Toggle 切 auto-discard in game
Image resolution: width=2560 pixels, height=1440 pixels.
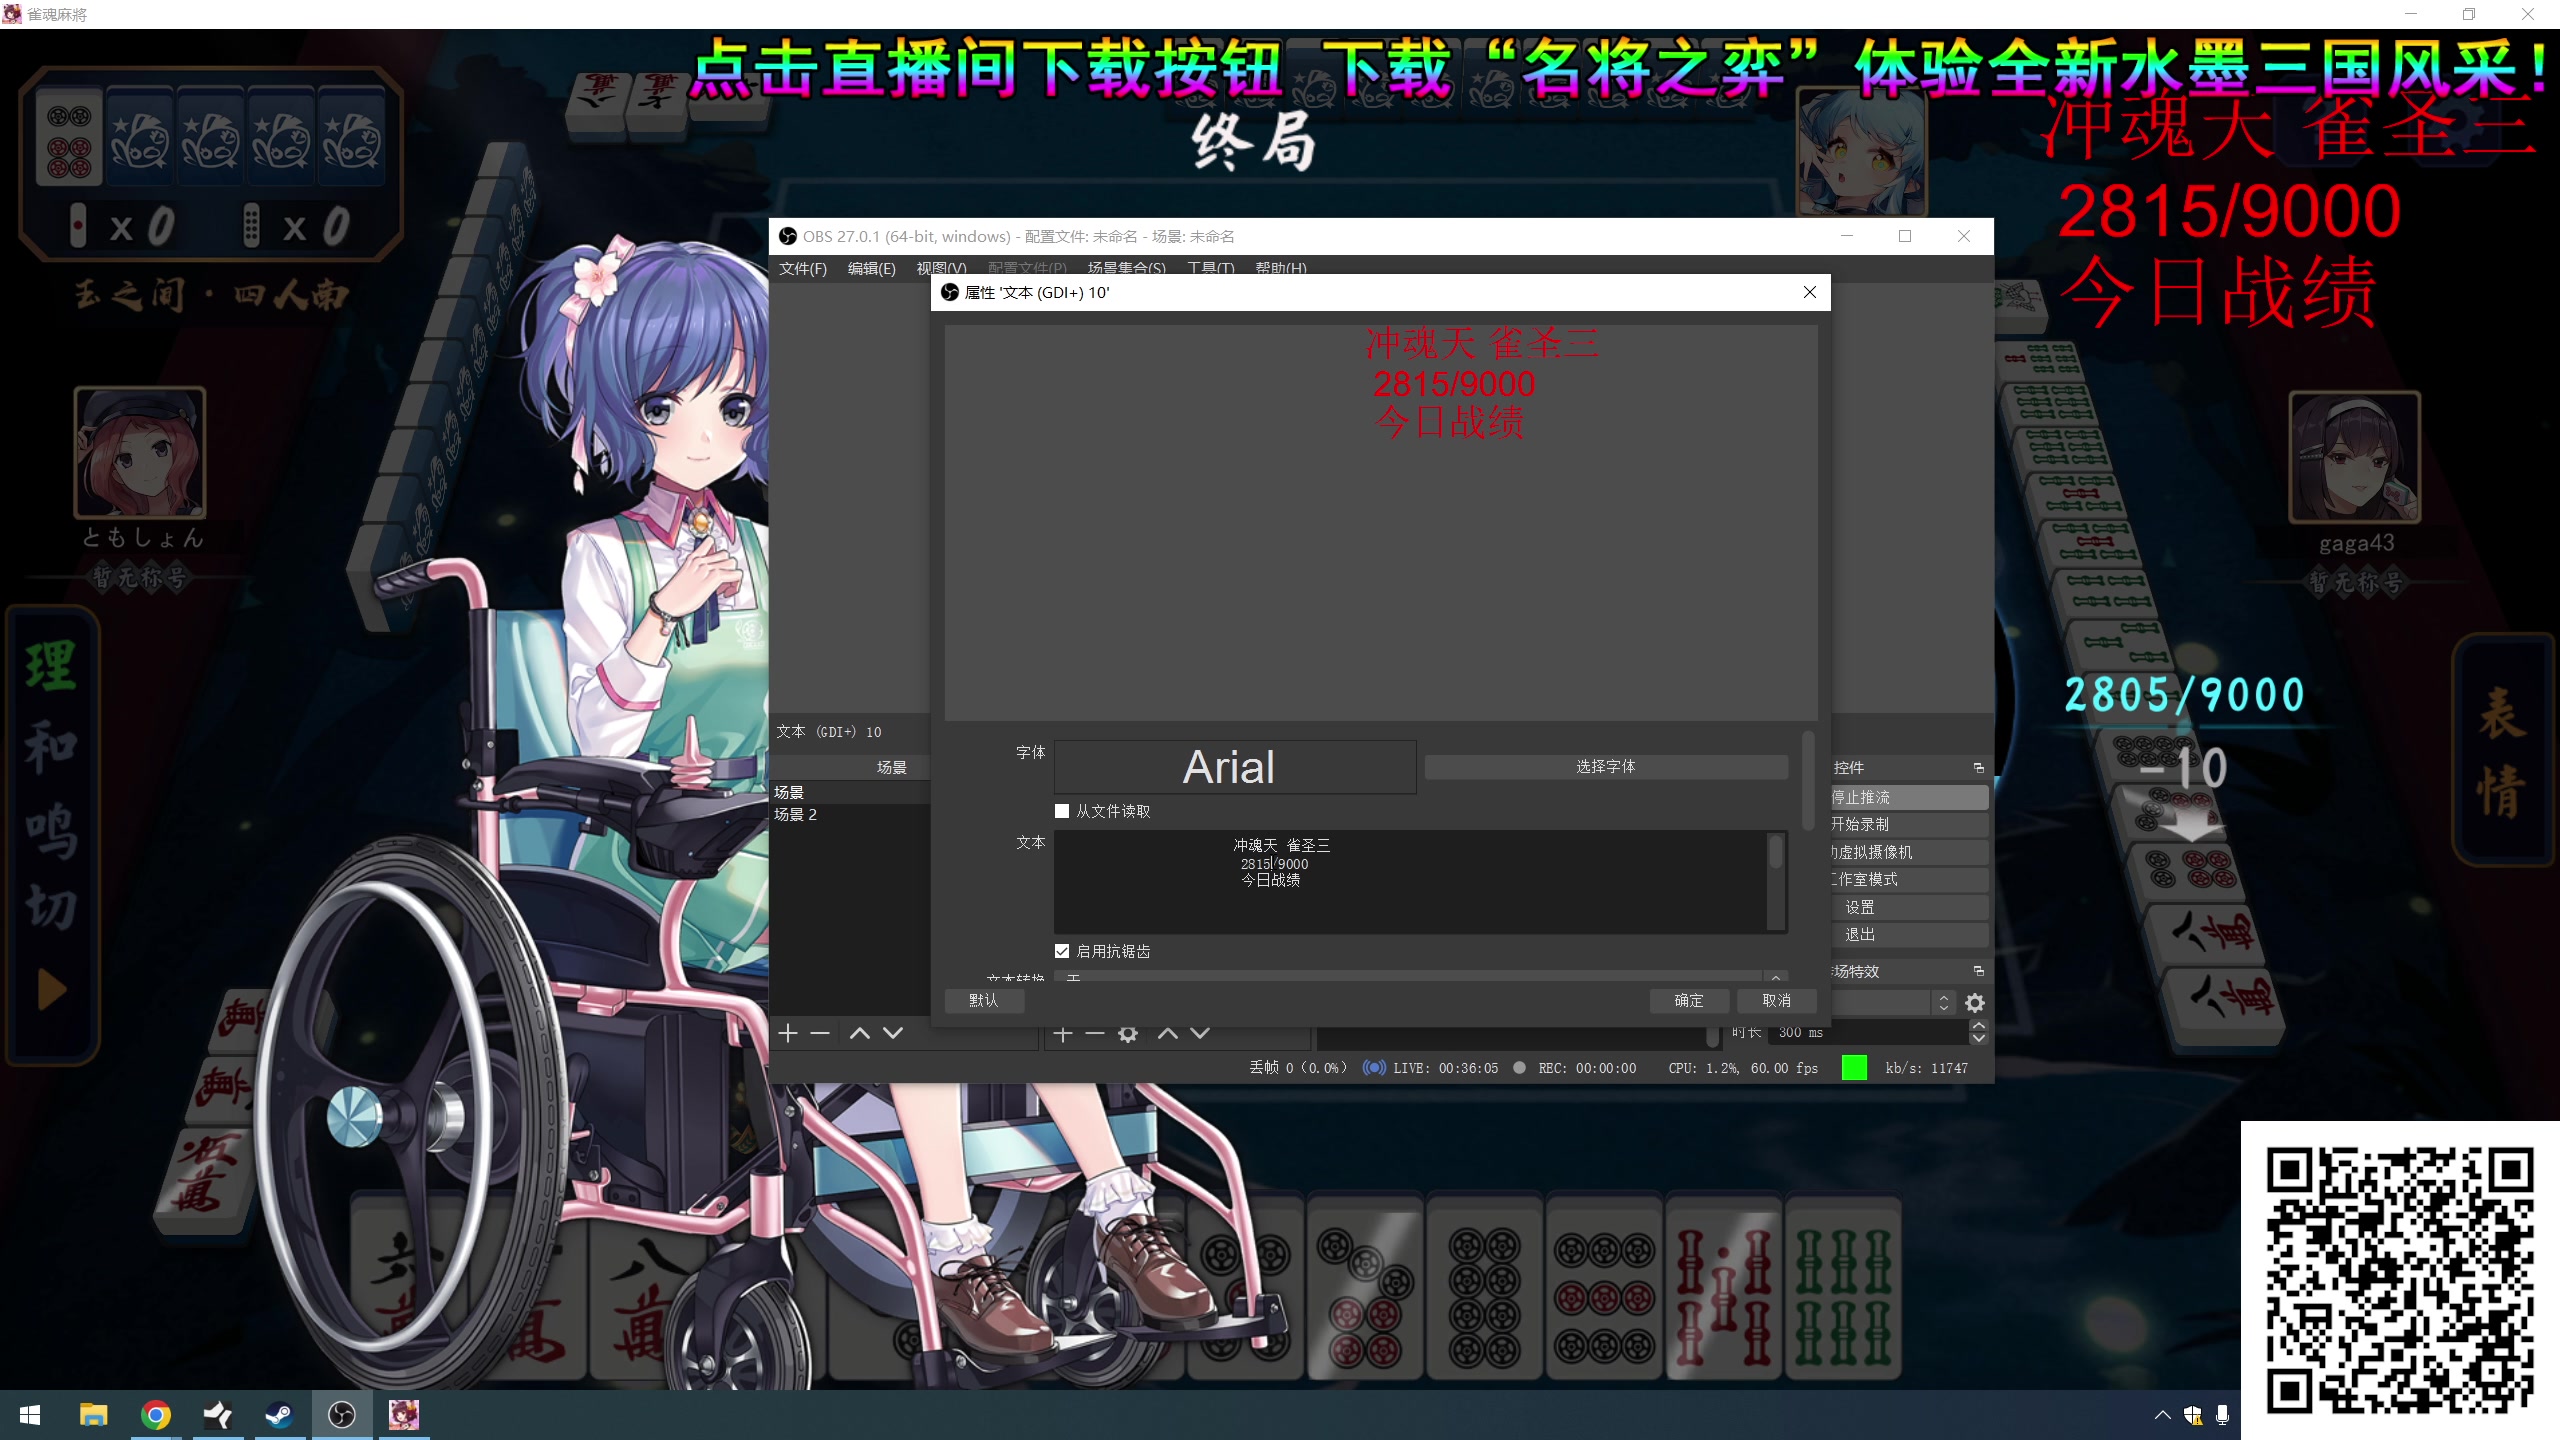point(50,908)
